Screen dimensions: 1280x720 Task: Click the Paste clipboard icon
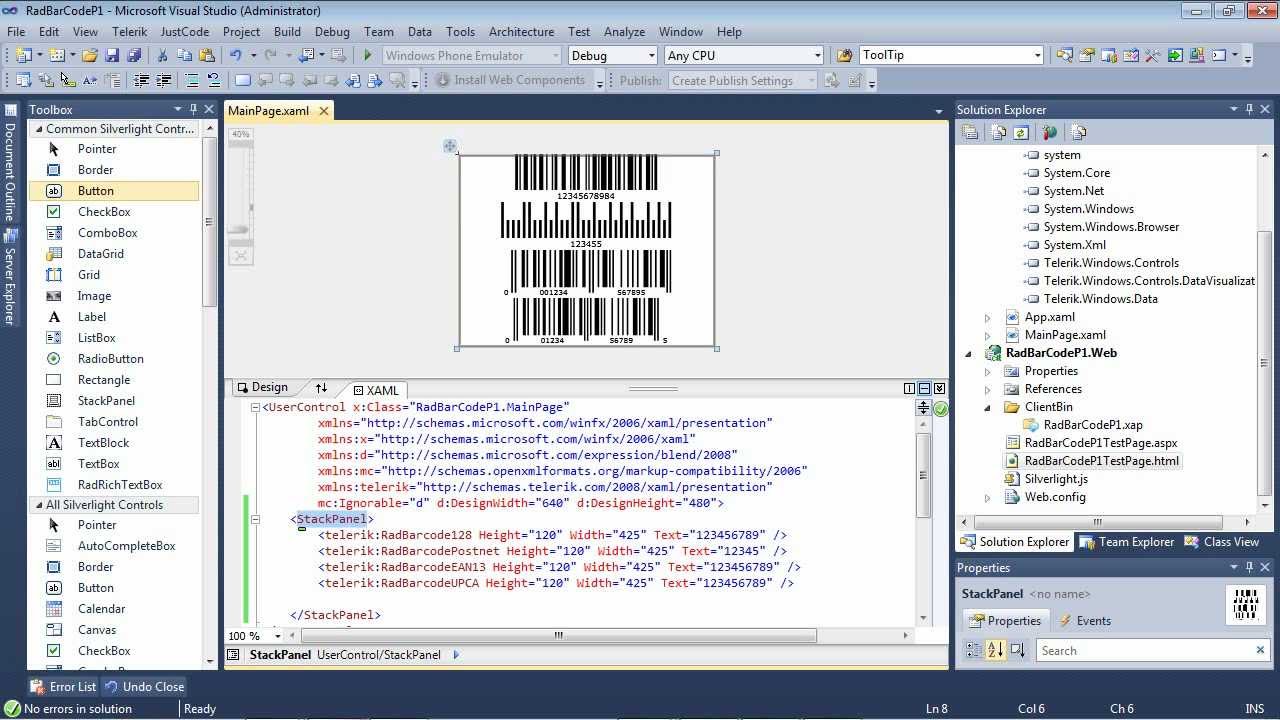[x=207, y=55]
